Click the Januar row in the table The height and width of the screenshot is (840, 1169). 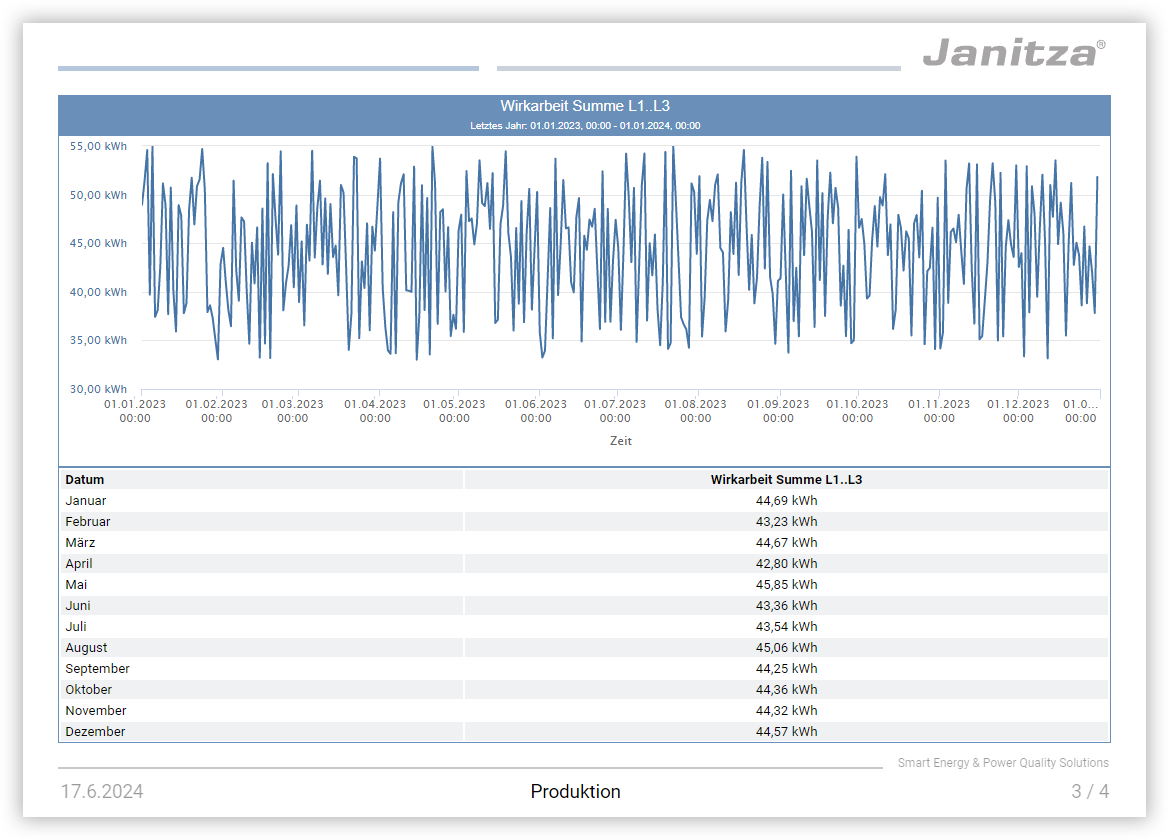86,501
